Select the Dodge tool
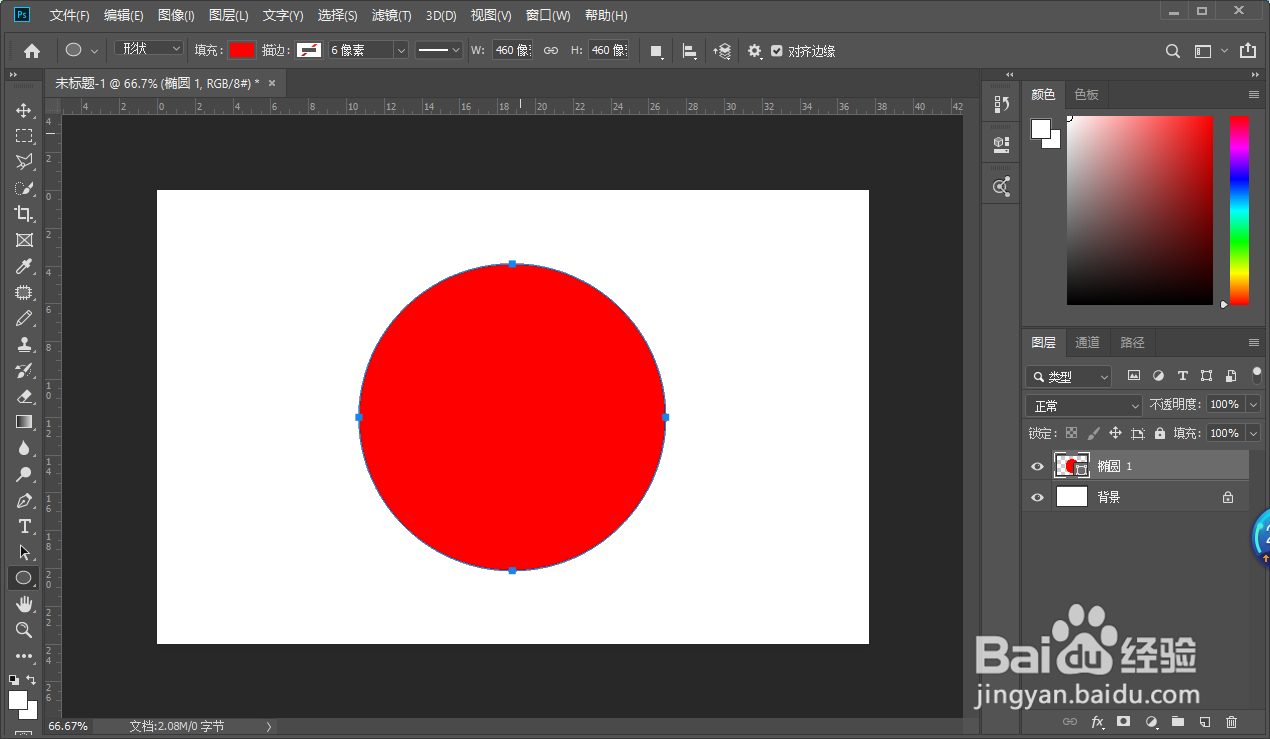 click(24, 474)
